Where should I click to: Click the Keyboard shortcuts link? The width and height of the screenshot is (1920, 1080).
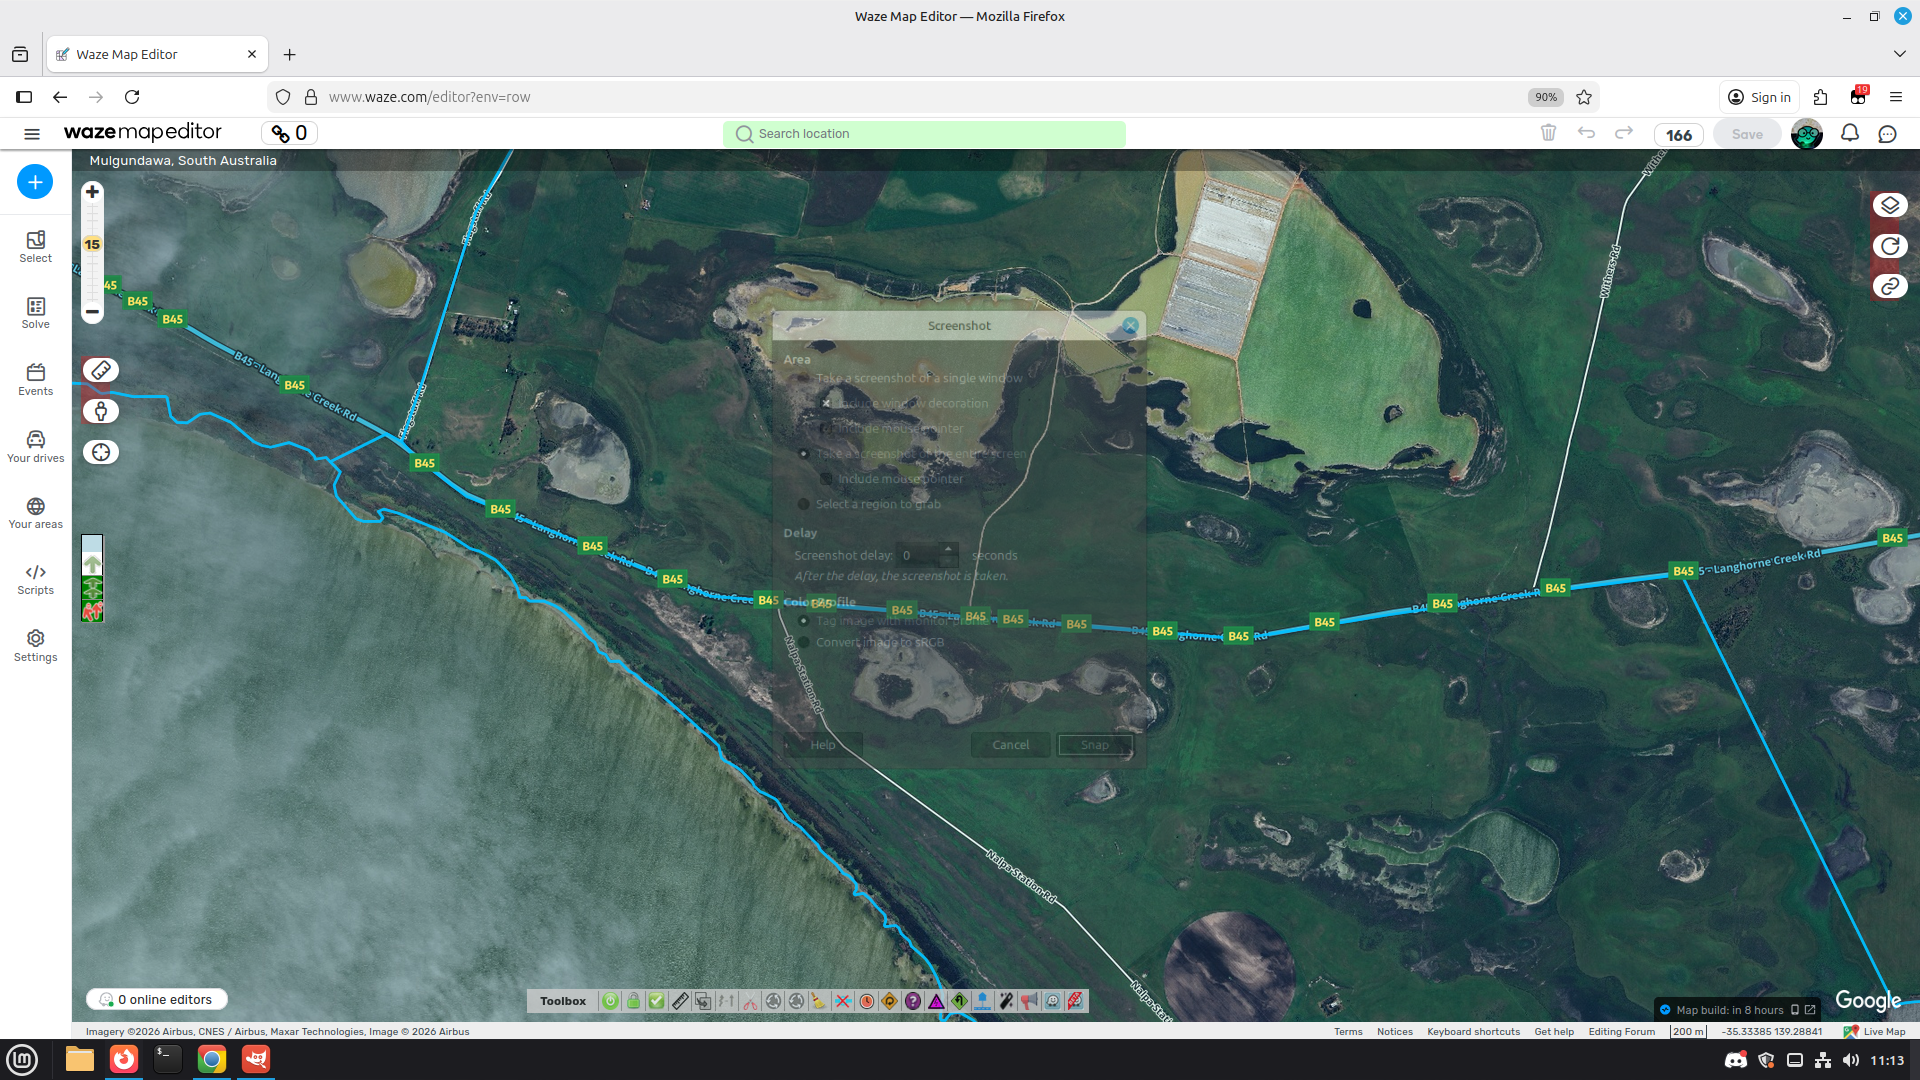(1473, 1031)
